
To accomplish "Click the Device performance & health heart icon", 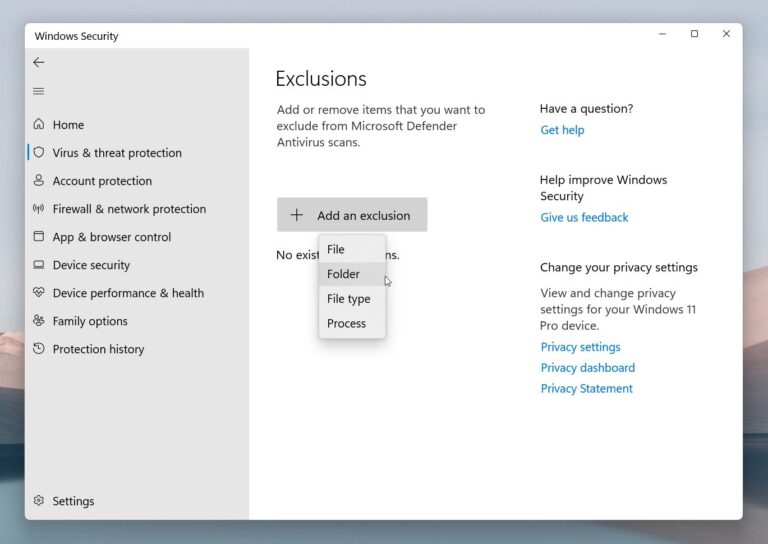I will (39, 293).
